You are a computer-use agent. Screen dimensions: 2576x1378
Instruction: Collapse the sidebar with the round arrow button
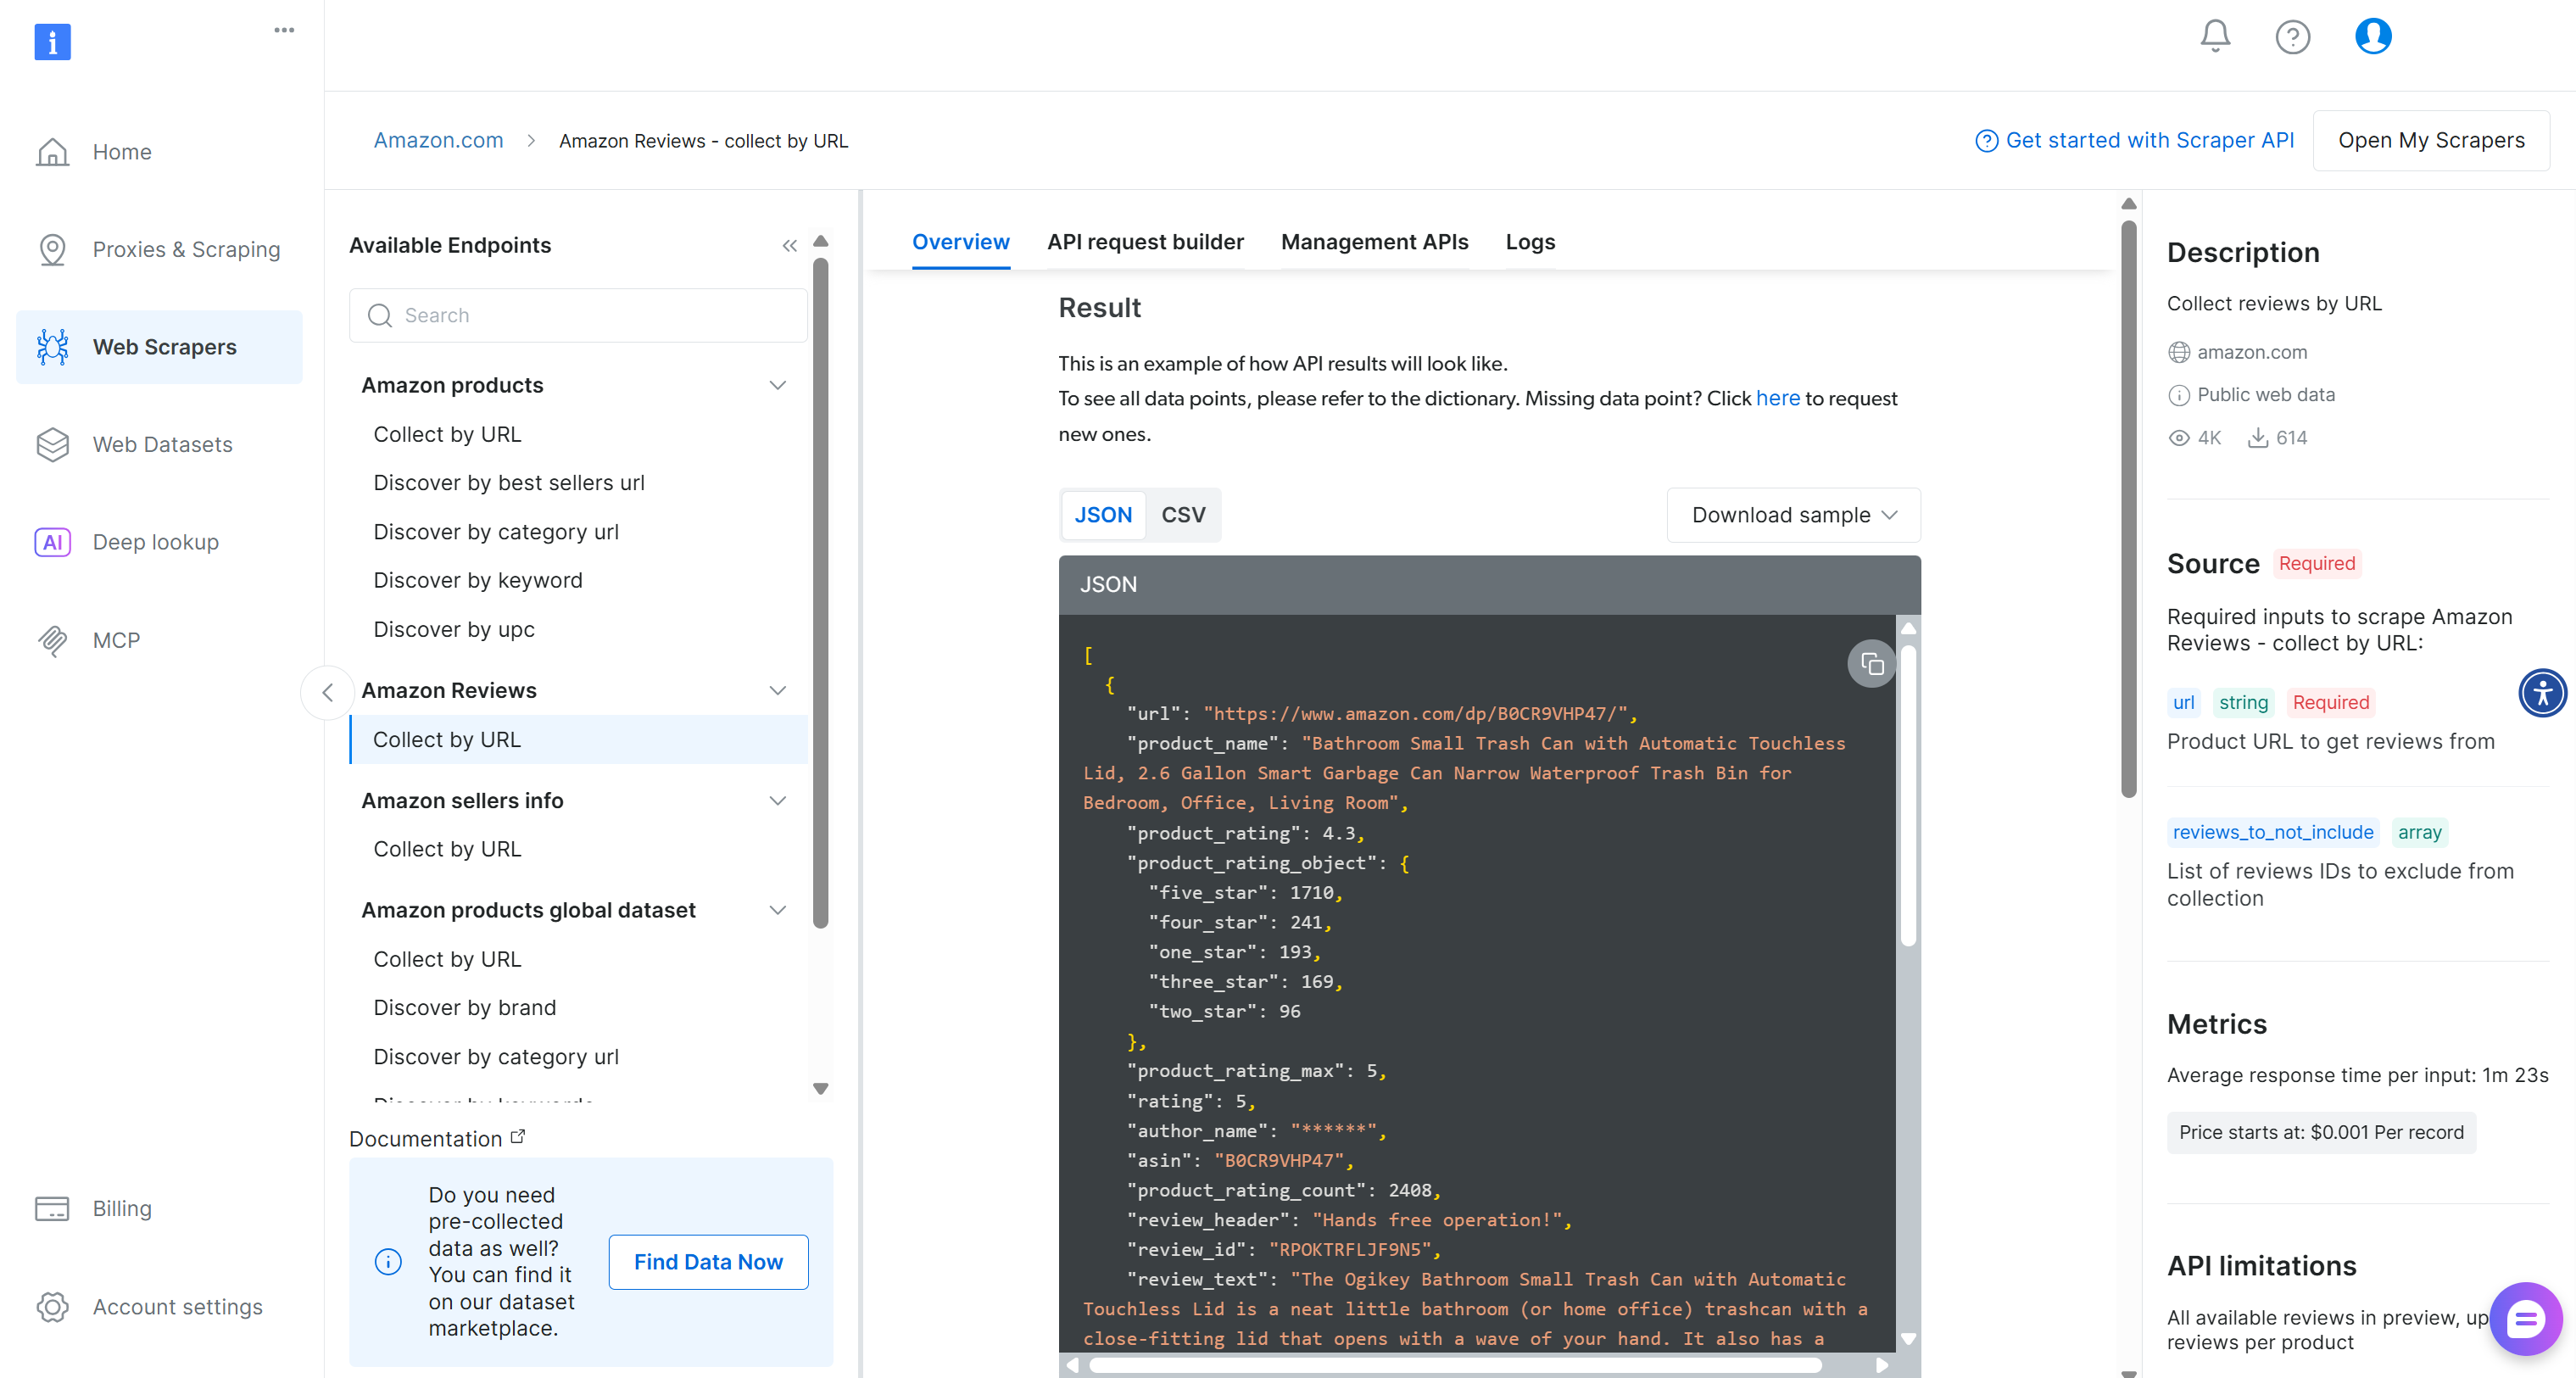(x=327, y=692)
